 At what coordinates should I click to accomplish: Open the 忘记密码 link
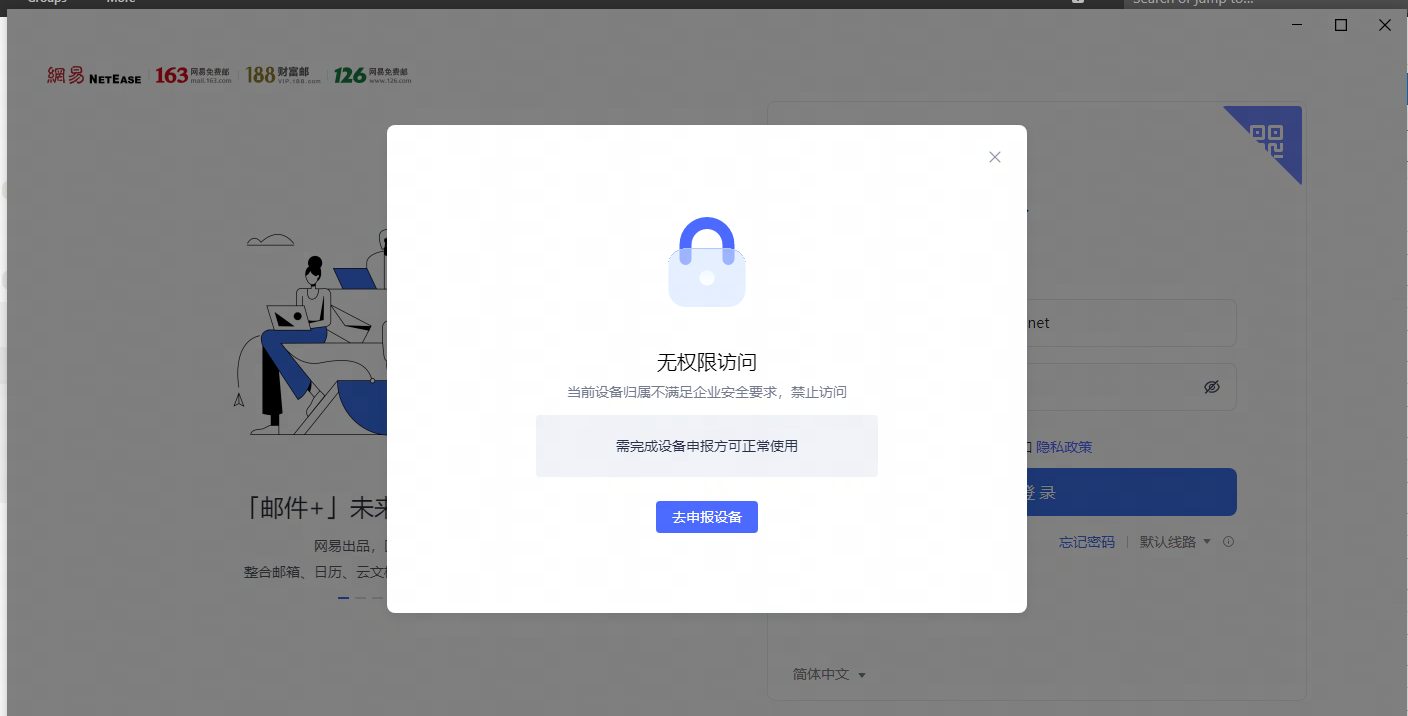tap(1086, 542)
